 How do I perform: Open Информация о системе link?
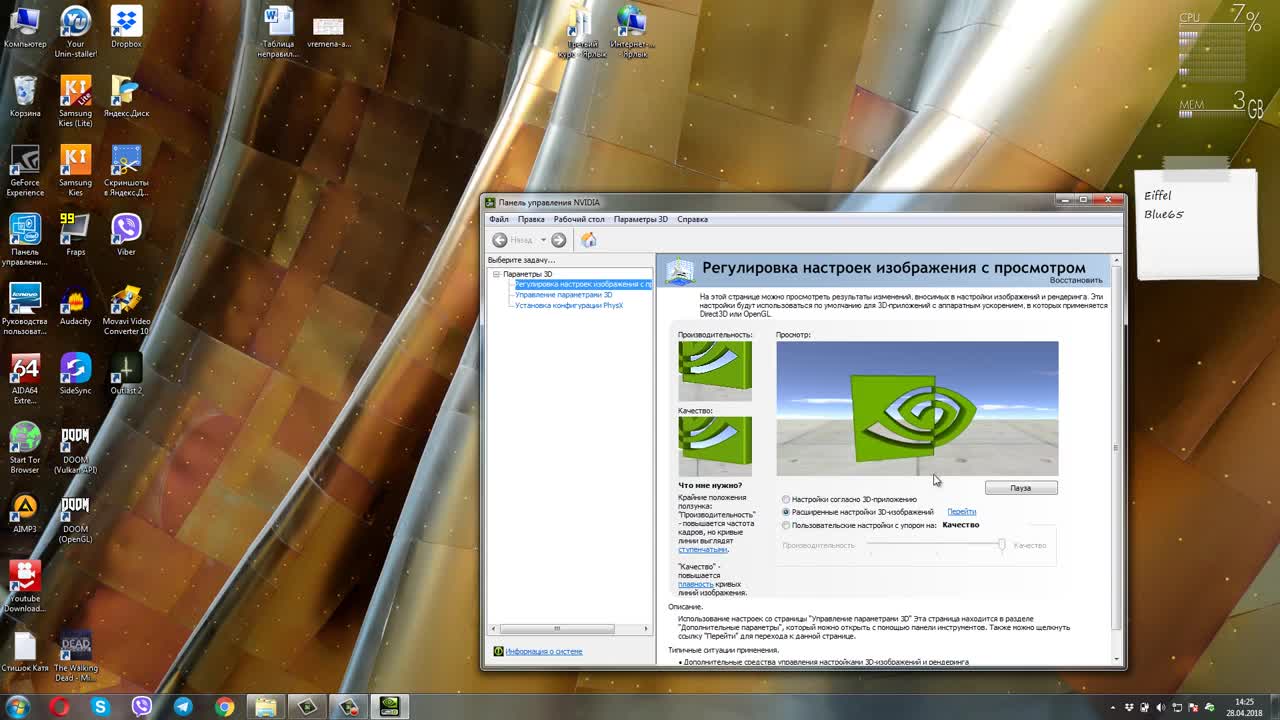(543, 651)
